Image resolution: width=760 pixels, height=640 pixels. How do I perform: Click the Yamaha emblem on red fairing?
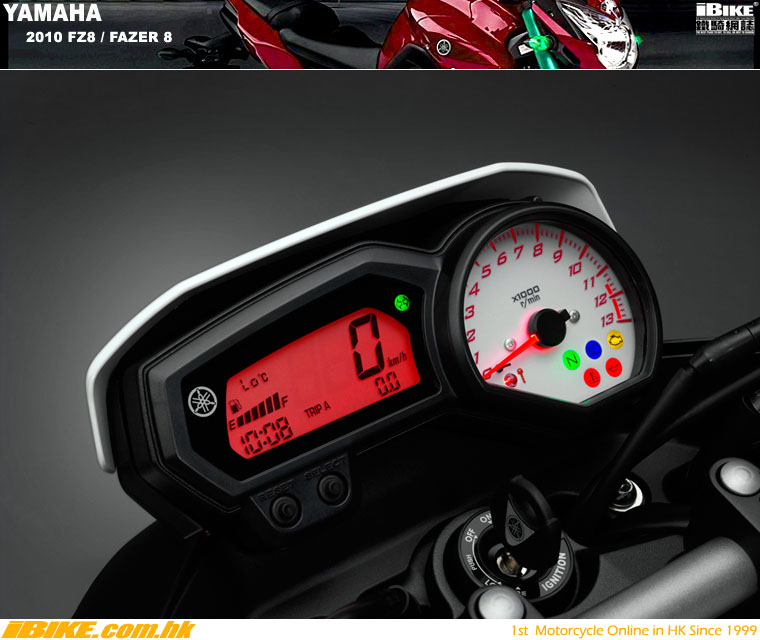pyautogui.click(x=443, y=47)
